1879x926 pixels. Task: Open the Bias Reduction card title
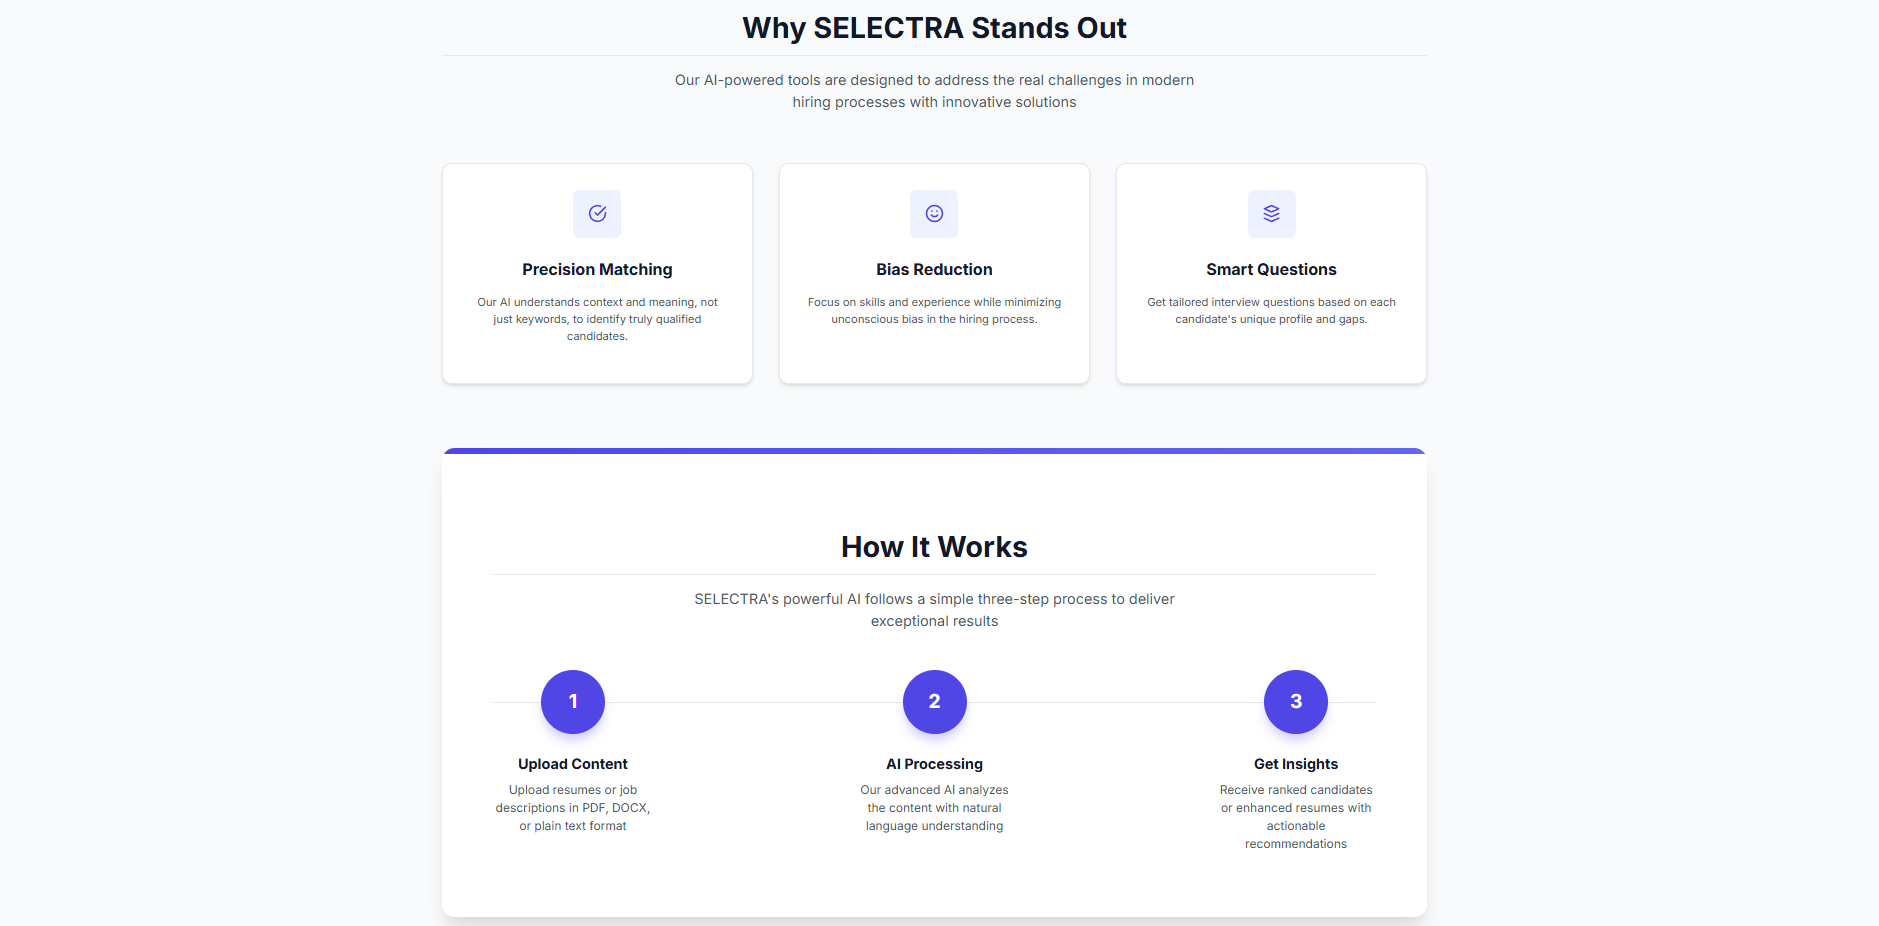click(934, 270)
